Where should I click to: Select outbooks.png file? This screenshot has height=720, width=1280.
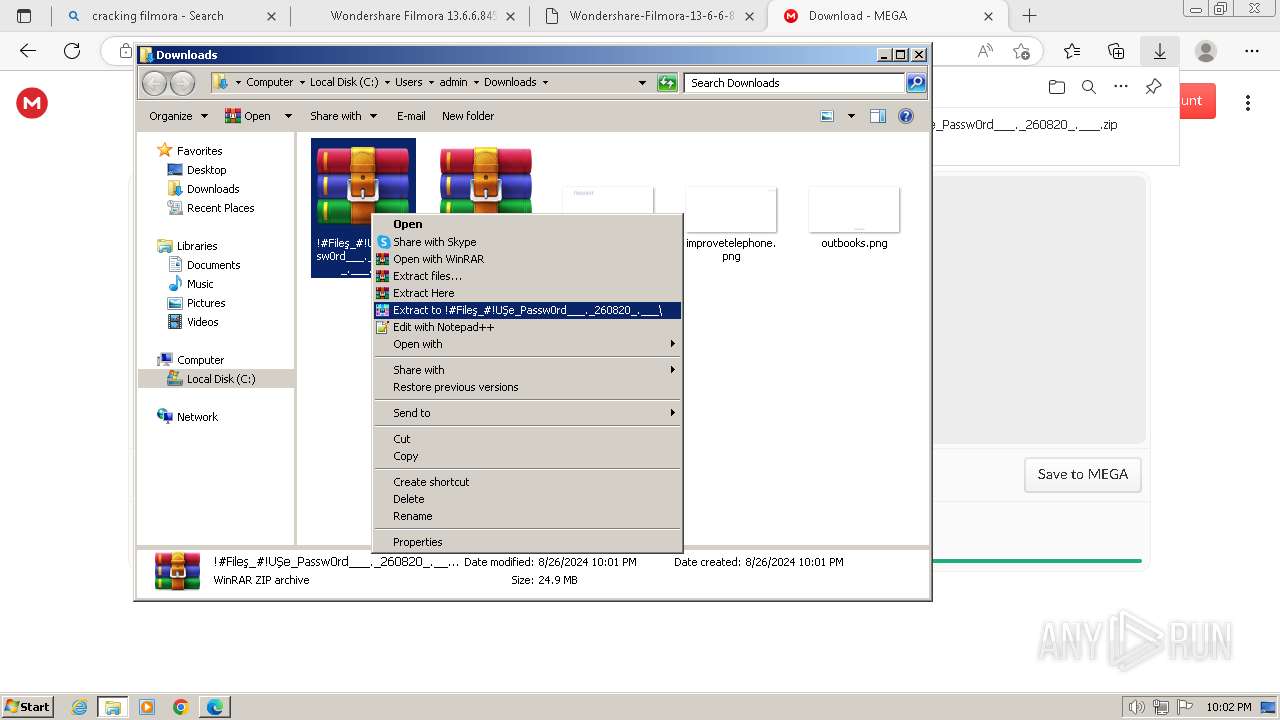854,217
